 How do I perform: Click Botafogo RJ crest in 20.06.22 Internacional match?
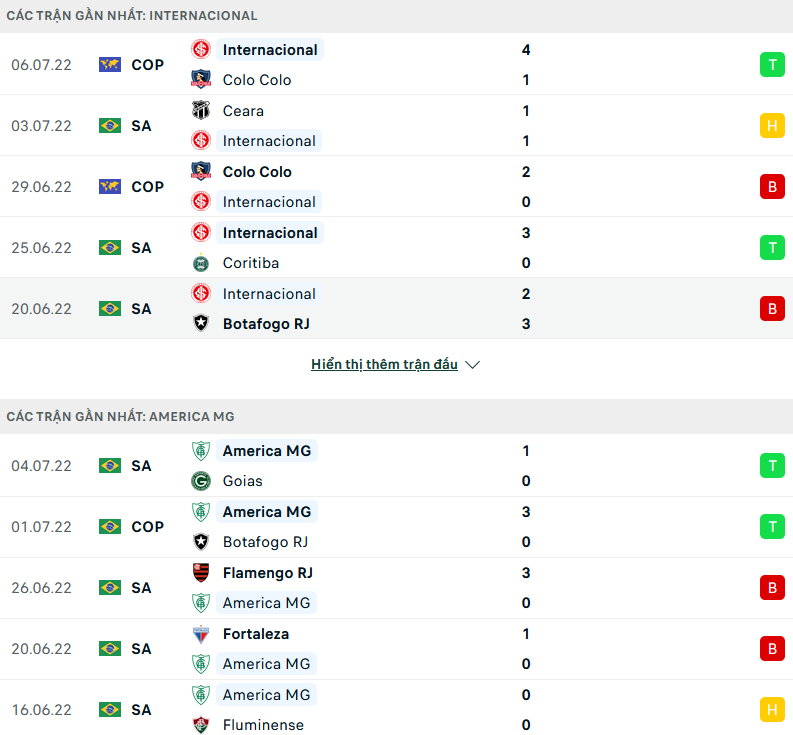(x=201, y=324)
